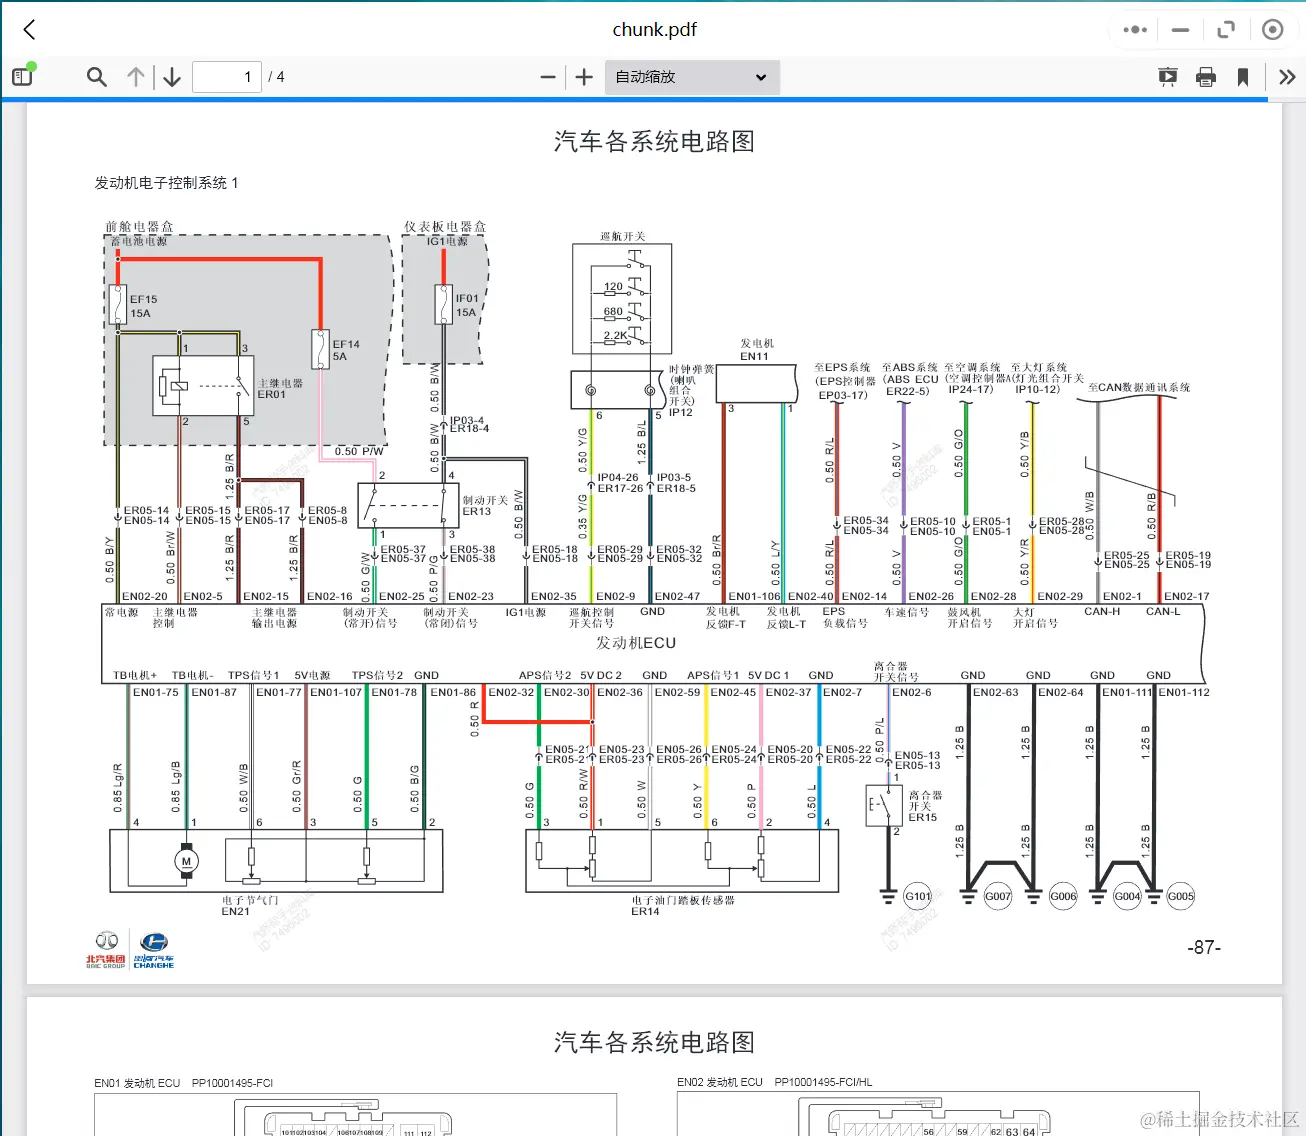Viewport: 1306px width, 1136px height.
Task: Click the 电子油门踏板传感器 ER14 label
Action: point(682,906)
